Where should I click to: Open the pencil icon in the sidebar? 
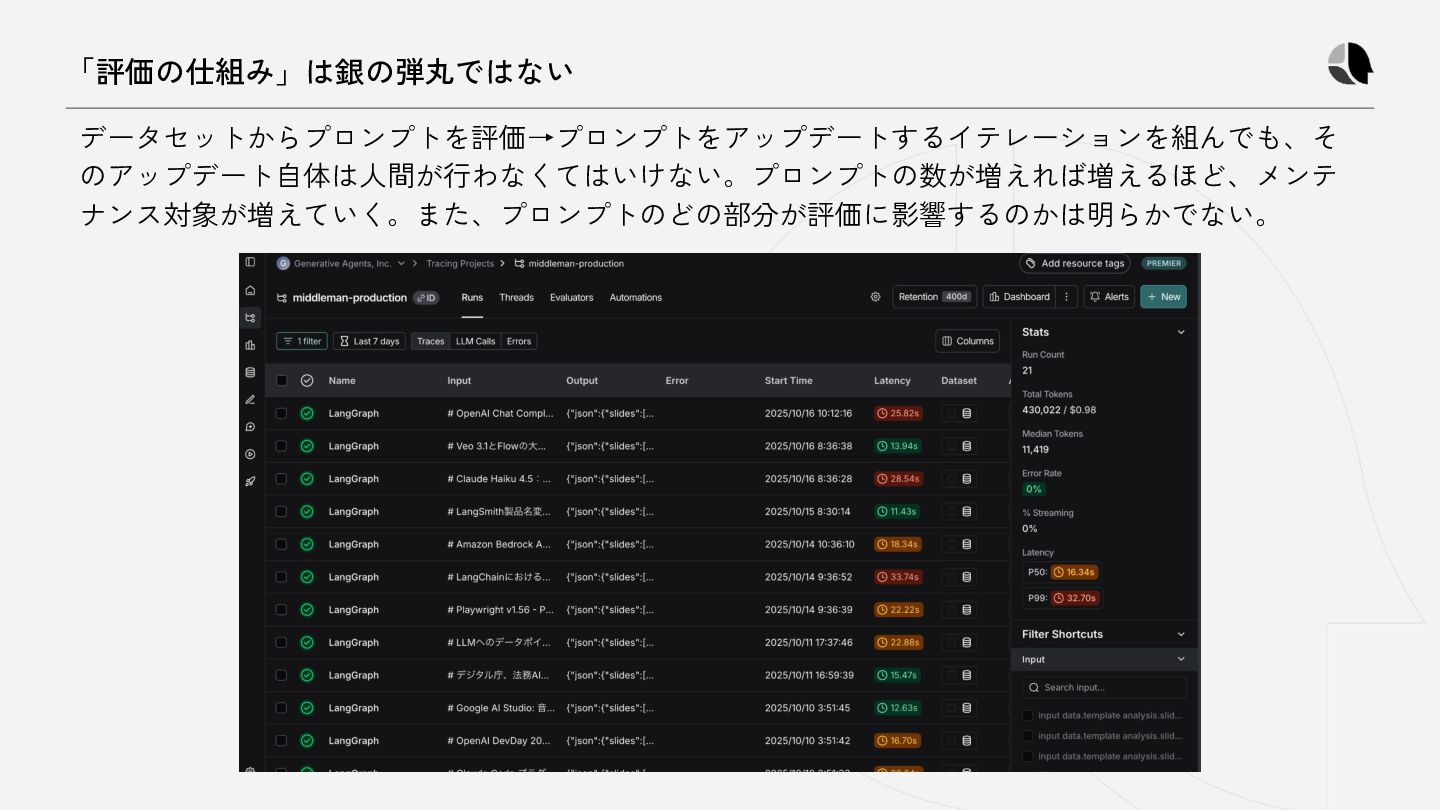[250, 399]
